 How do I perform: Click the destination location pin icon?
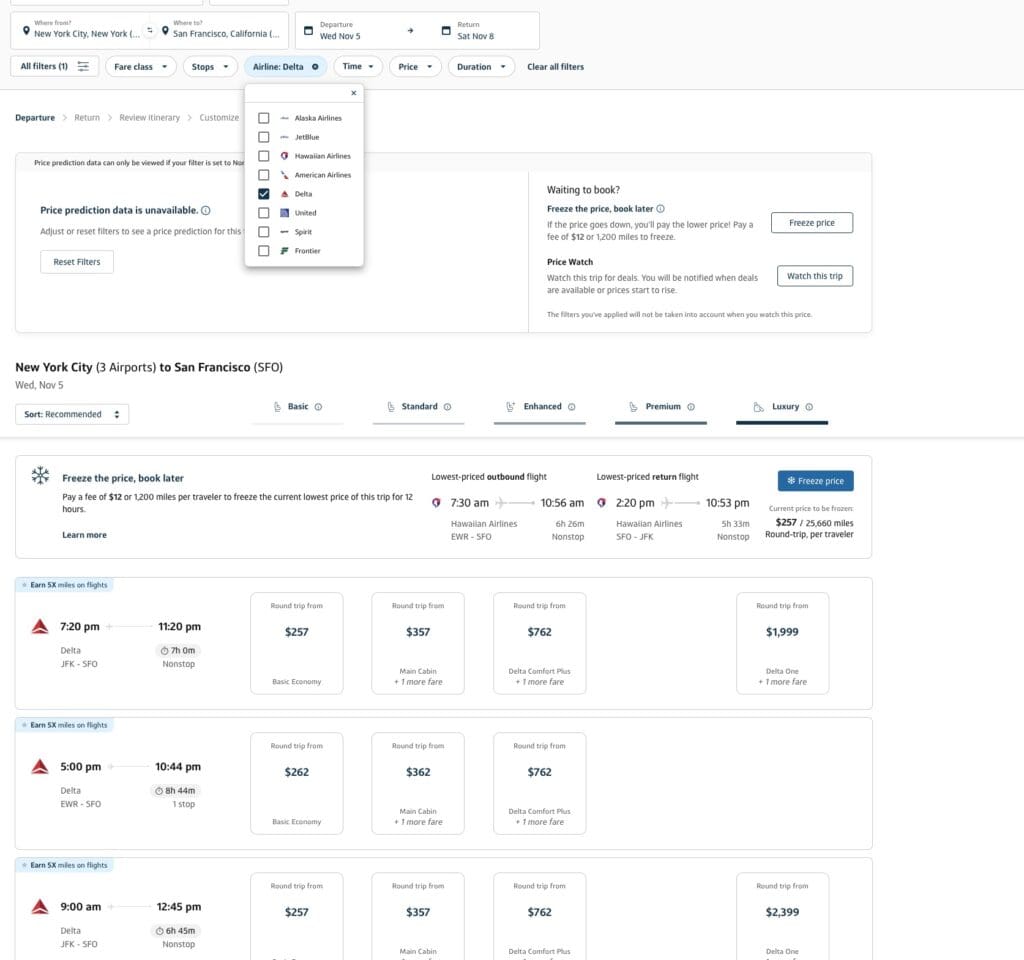click(165, 31)
